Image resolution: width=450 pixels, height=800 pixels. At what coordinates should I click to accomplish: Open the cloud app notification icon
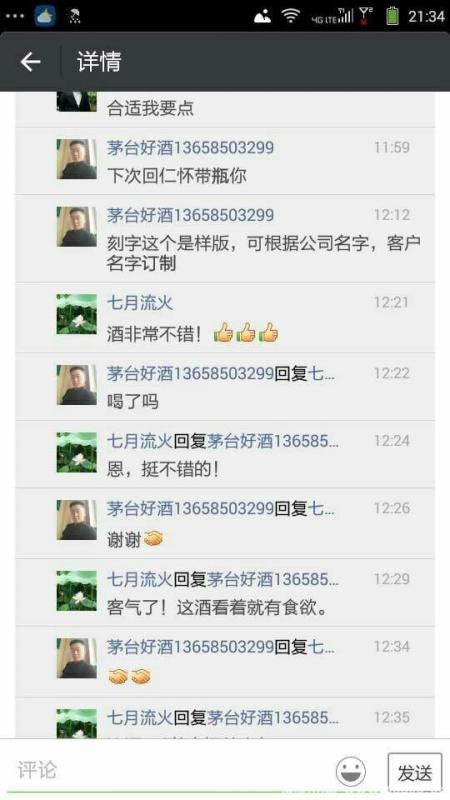45,15
